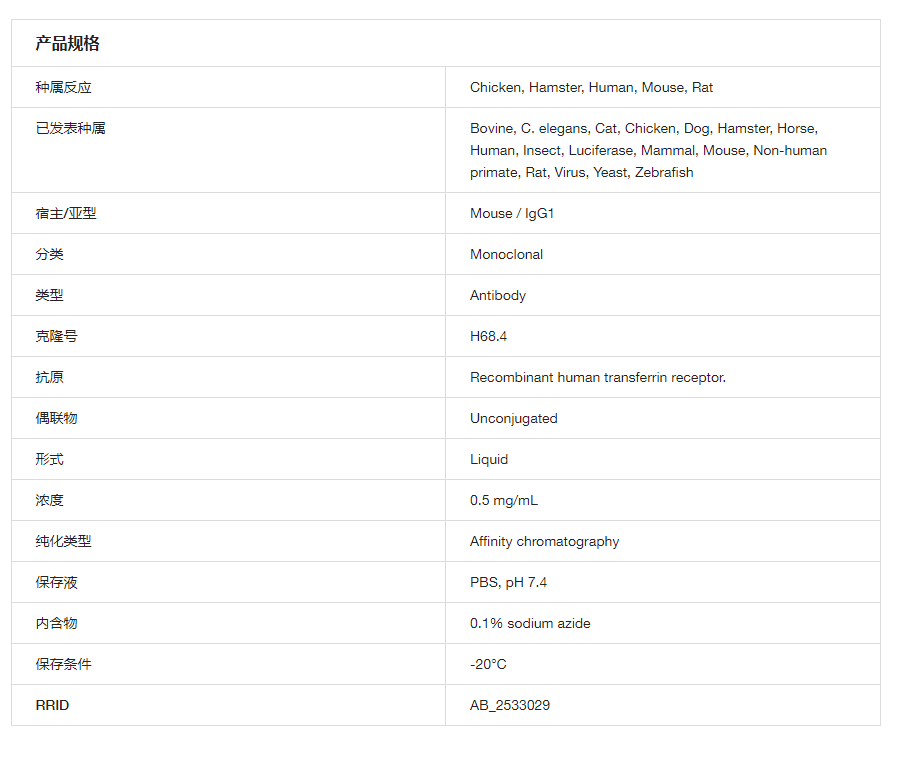This screenshot has width=899, height=758.
Task: Click the Chicken, Hamster, Human species value
Action: tap(591, 88)
